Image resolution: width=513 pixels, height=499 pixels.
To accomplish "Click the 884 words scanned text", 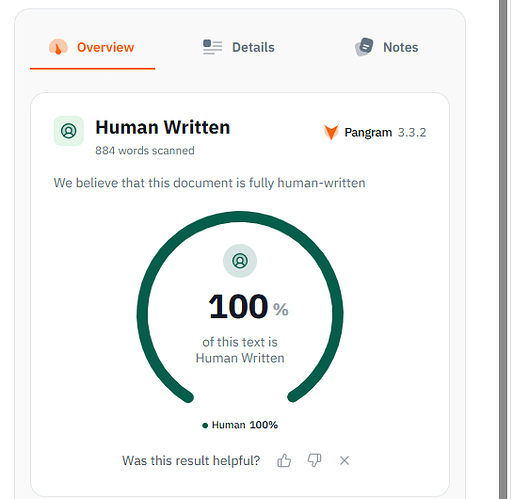I will click(x=145, y=151).
